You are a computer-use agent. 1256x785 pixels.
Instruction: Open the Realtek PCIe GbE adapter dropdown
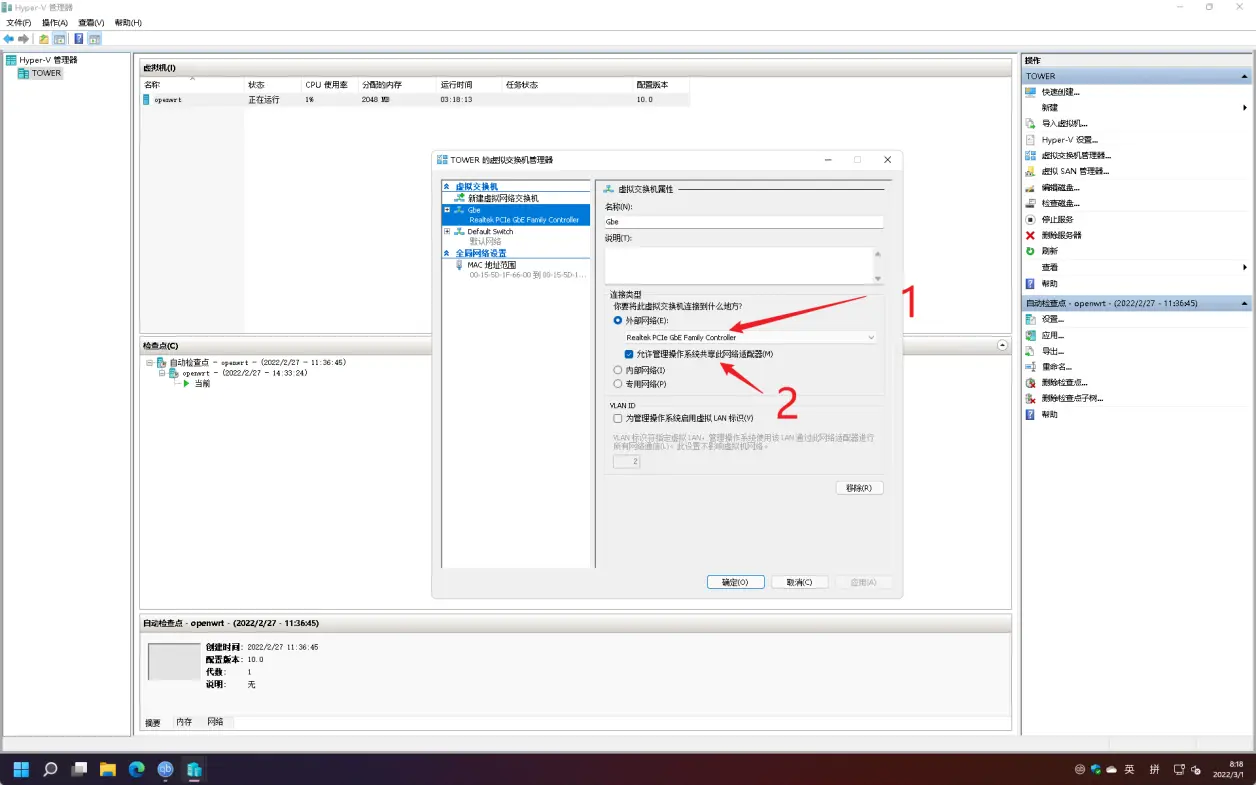coord(749,338)
